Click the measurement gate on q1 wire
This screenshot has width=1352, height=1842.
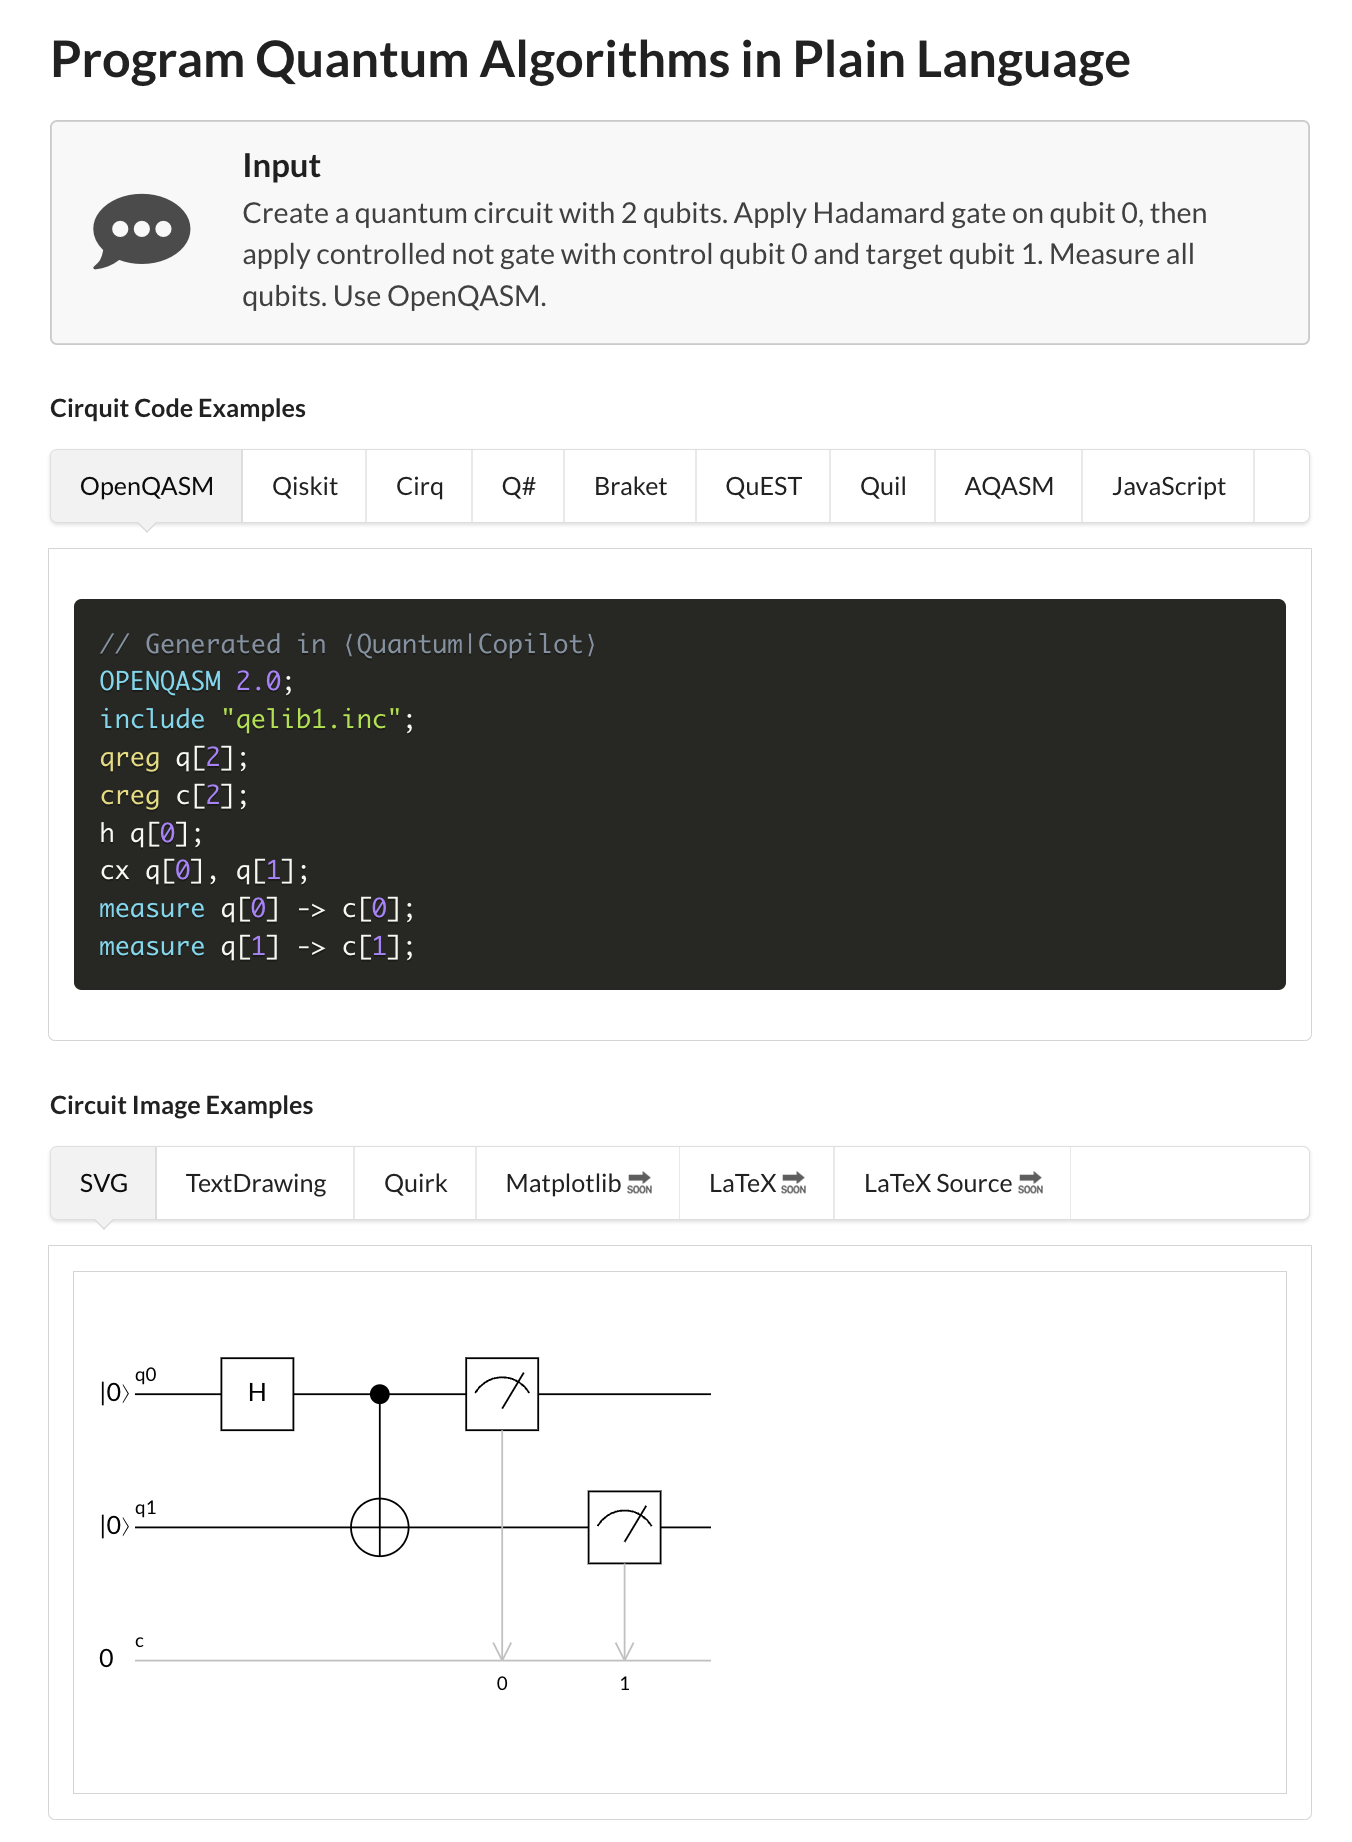click(625, 1527)
